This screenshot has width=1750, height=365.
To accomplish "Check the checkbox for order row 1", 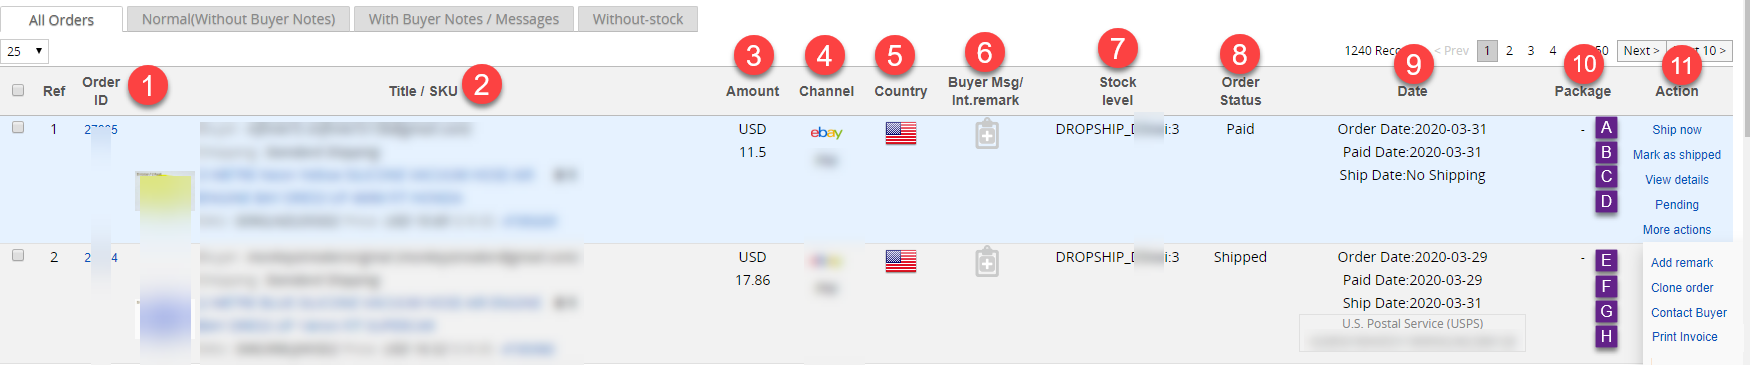I will click(18, 128).
